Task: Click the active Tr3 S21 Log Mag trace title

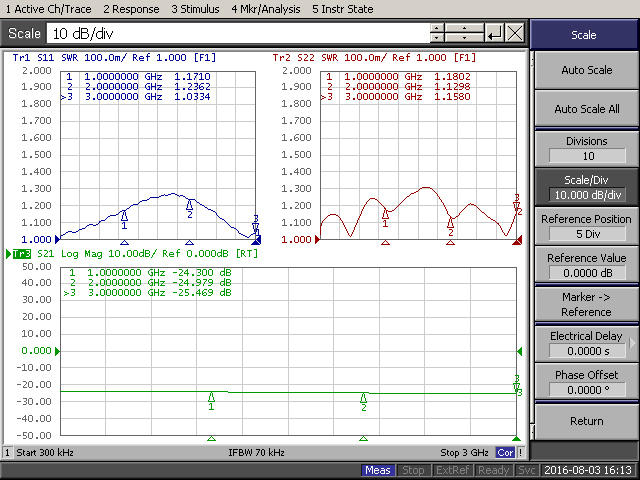Action: [136, 254]
